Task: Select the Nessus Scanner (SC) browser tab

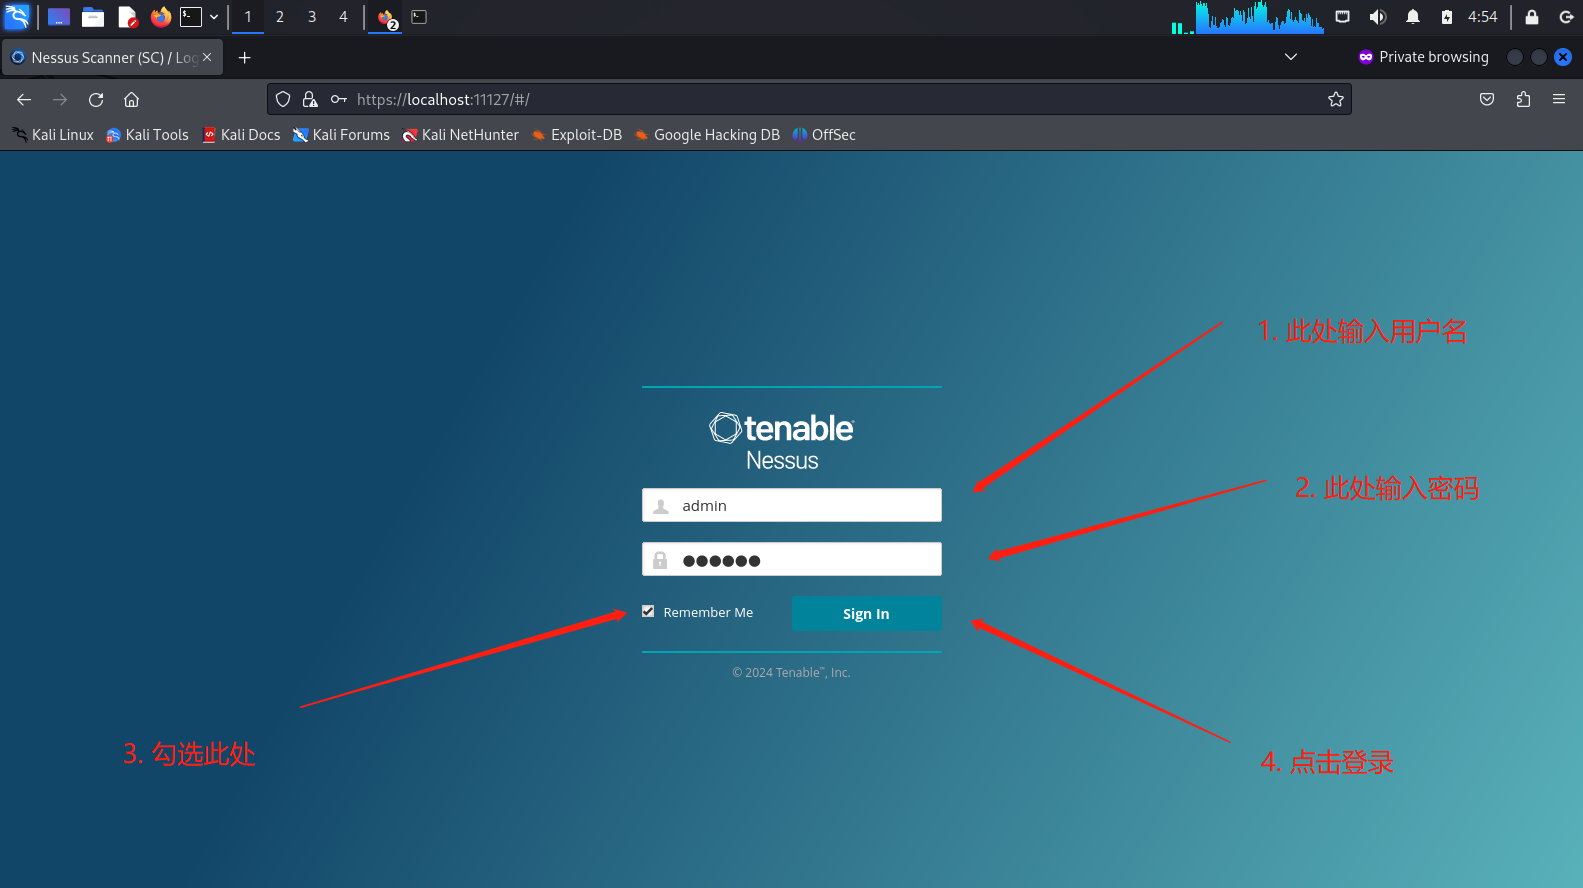Action: tap(112, 58)
